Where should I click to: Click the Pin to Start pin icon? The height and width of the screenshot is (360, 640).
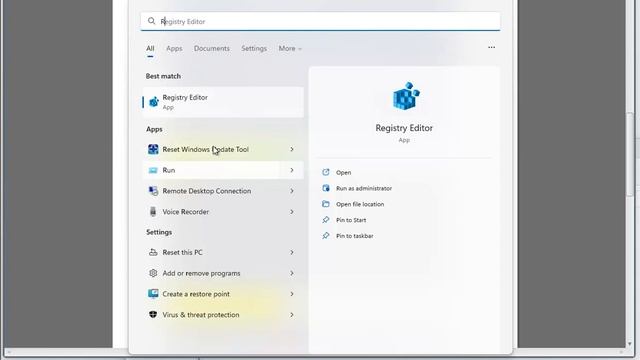pyautogui.click(x=326, y=220)
